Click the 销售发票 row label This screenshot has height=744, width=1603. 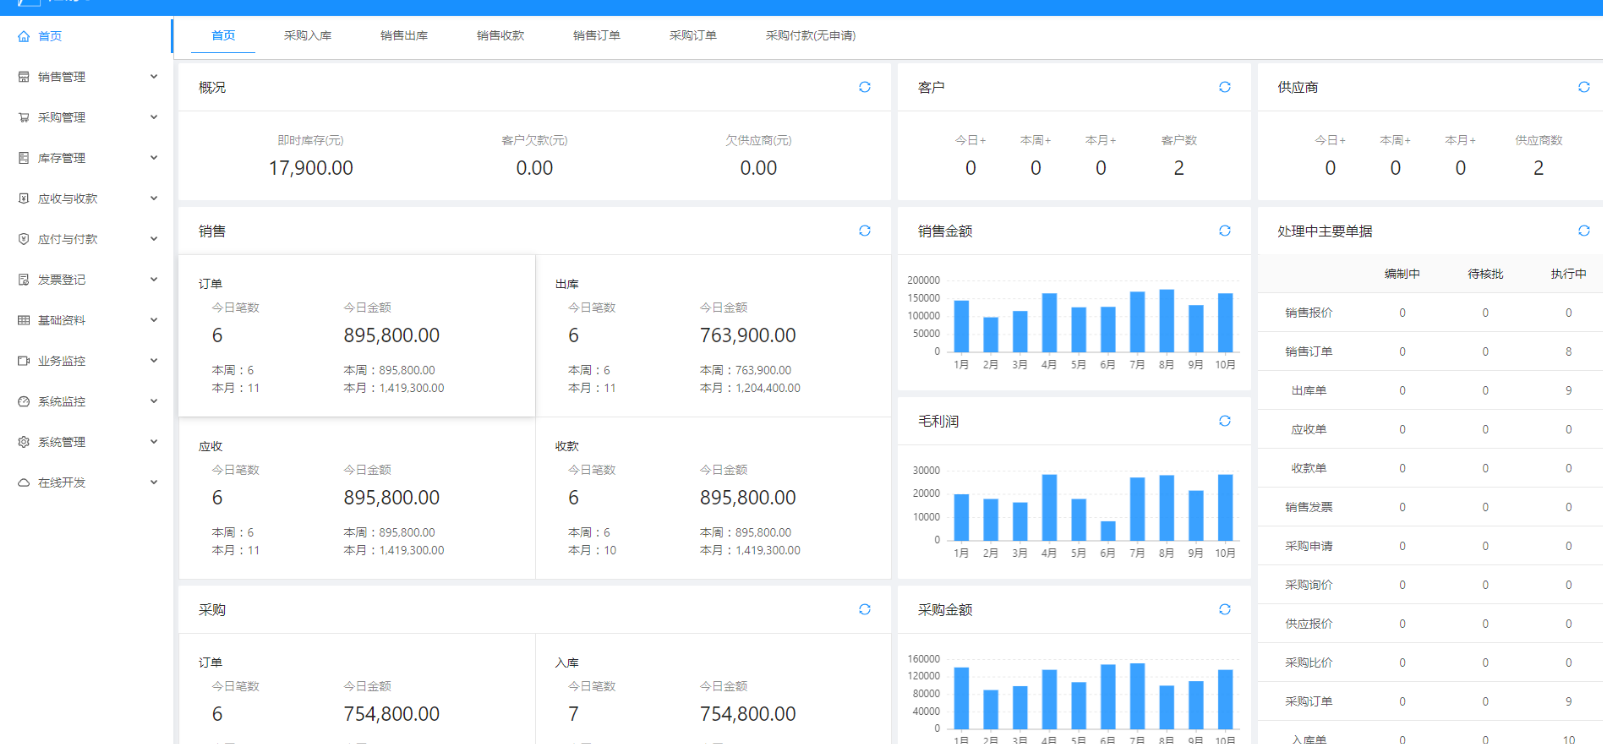(1309, 507)
